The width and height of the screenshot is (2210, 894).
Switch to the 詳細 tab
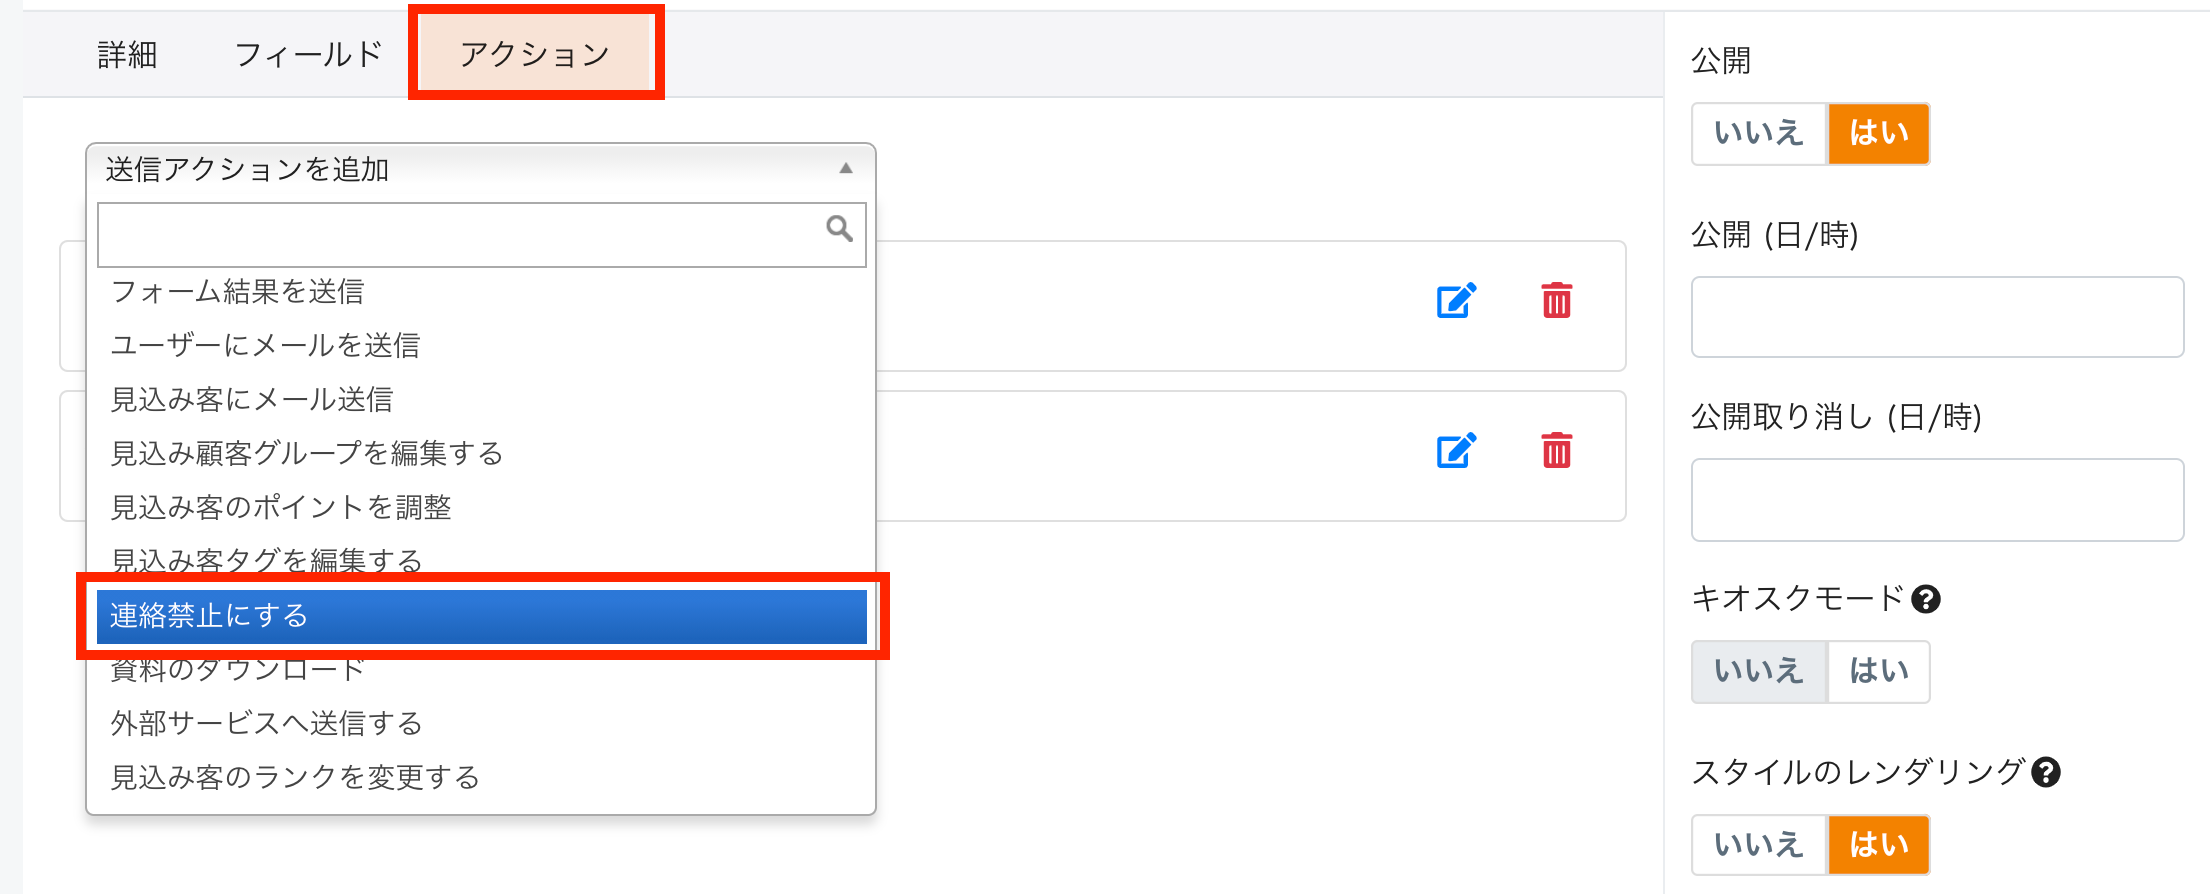point(127,55)
